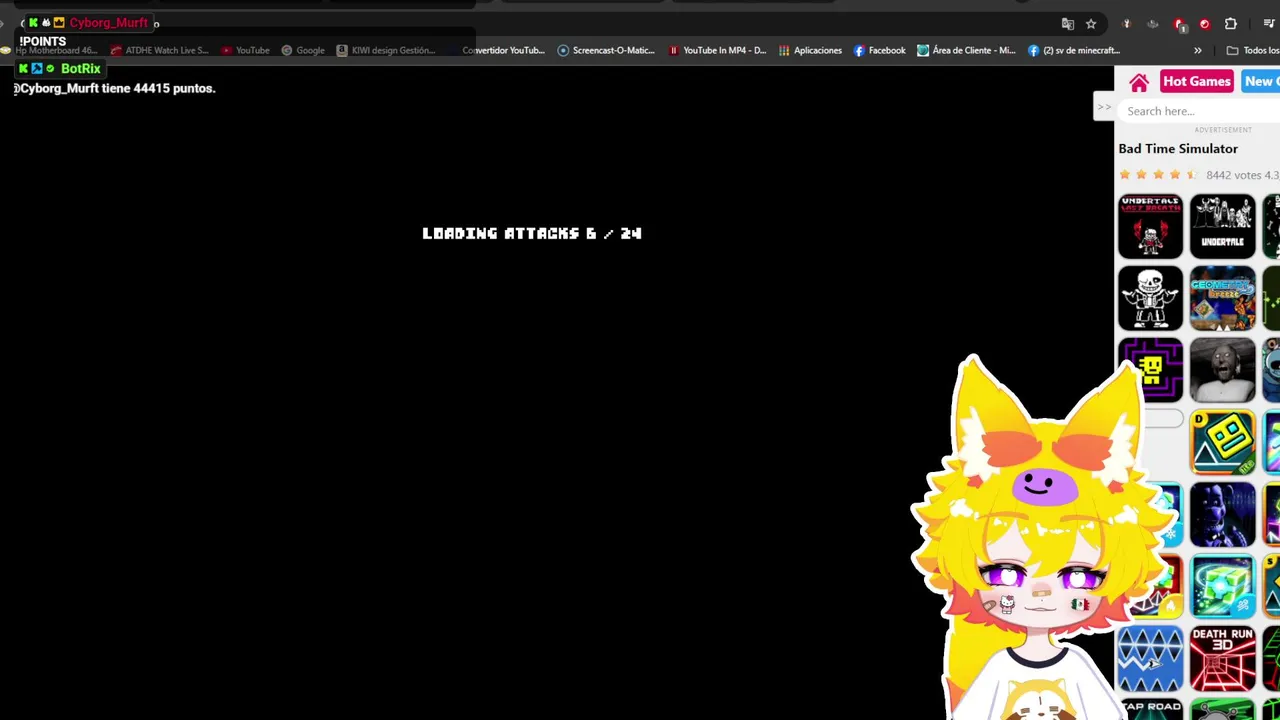Open the Geometry Dash Breeze game thumbnail
Viewport: 1280px width, 720px height.
[1222, 298]
